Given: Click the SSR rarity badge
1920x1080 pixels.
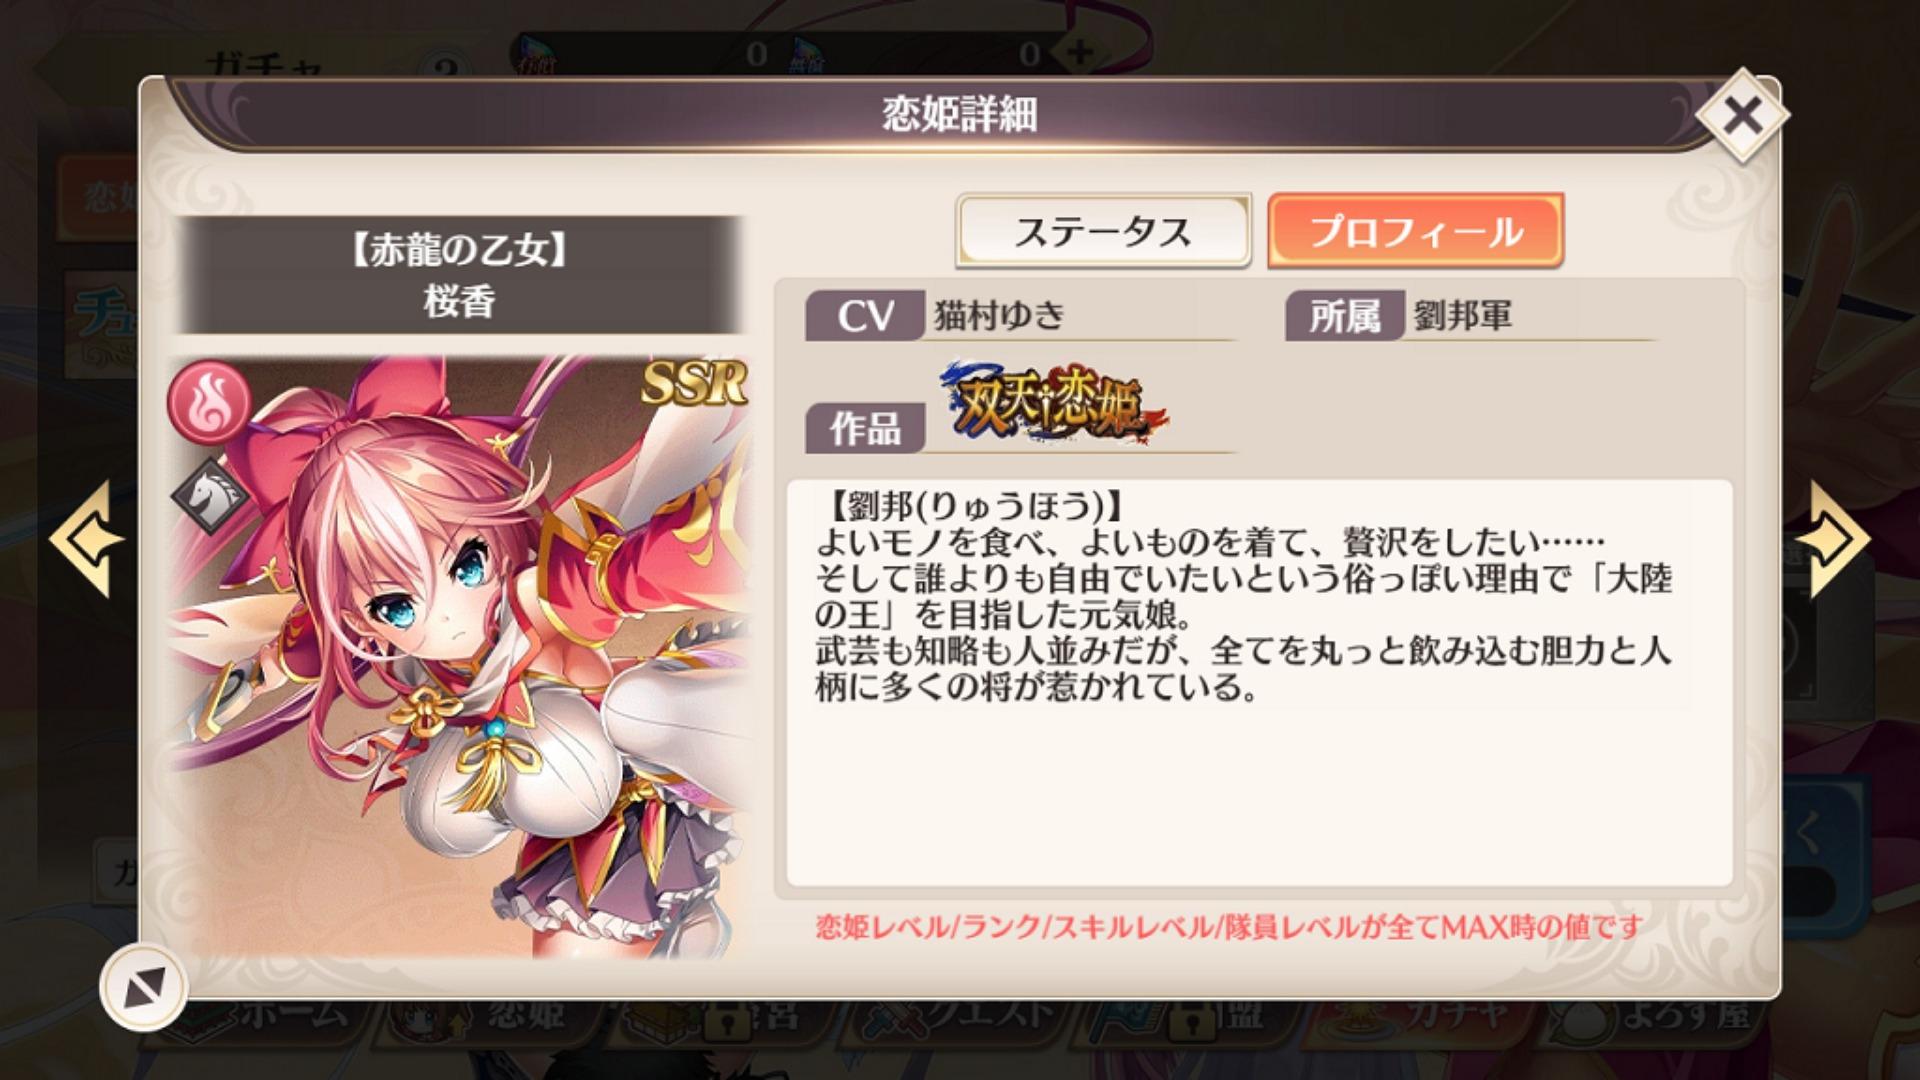Looking at the screenshot, I should click(x=694, y=382).
